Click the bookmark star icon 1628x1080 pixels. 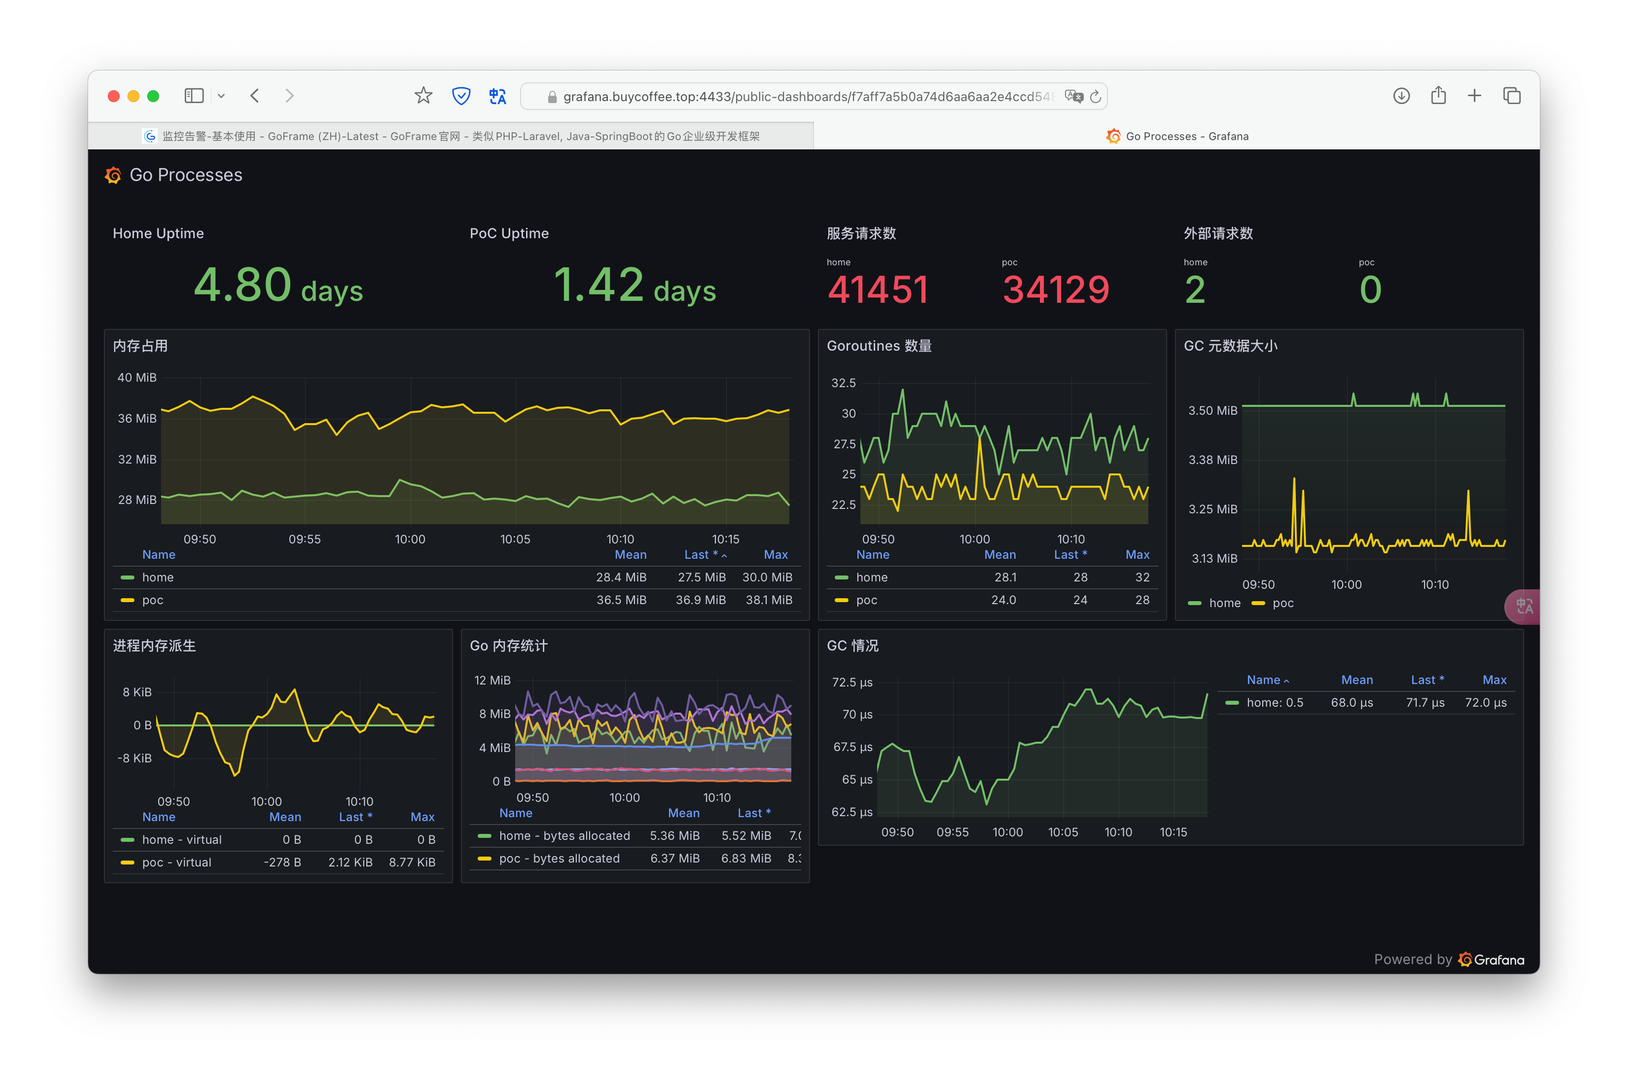click(423, 95)
